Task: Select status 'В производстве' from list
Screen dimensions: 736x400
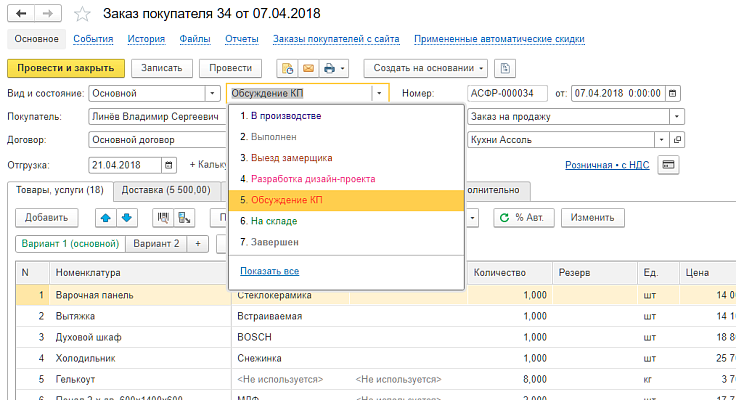Action: tap(287, 116)
